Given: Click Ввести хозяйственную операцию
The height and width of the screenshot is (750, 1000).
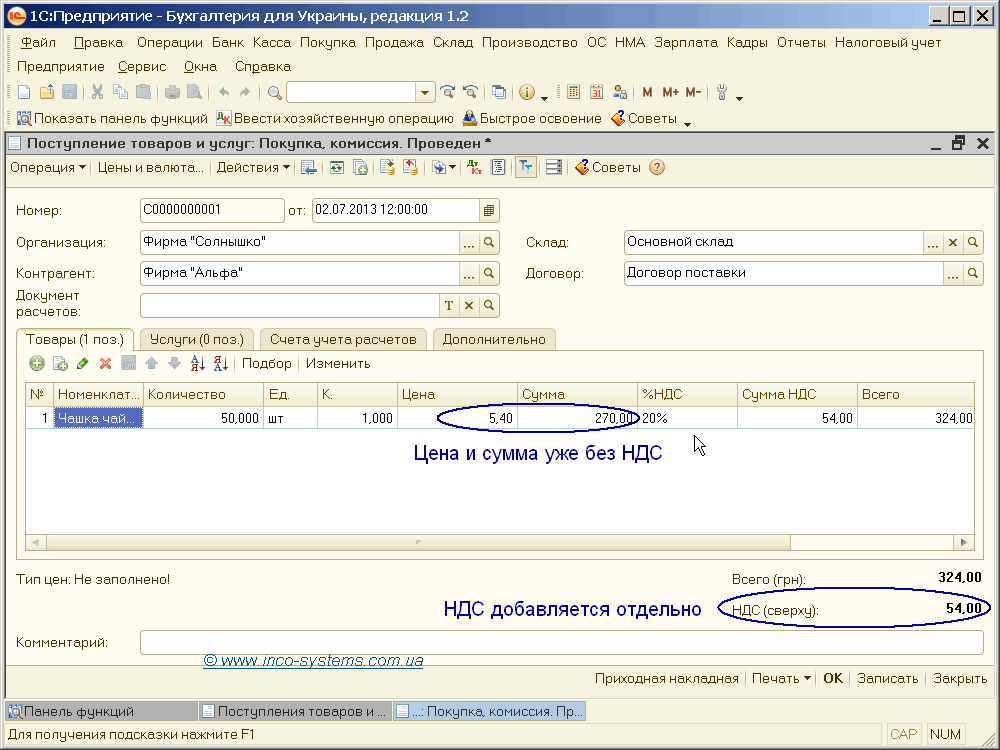Looking at the screenshot, I should click(x=335, y=119).
